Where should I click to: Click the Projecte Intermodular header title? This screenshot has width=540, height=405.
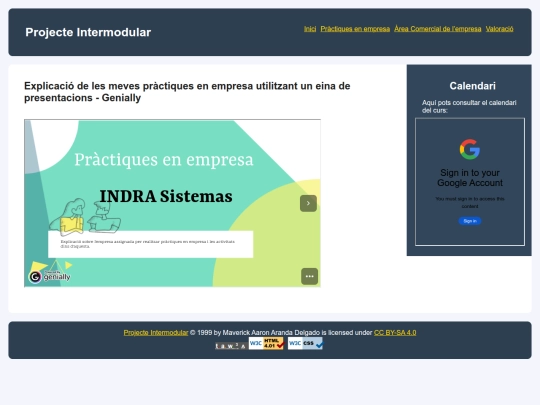coord(88,32)
